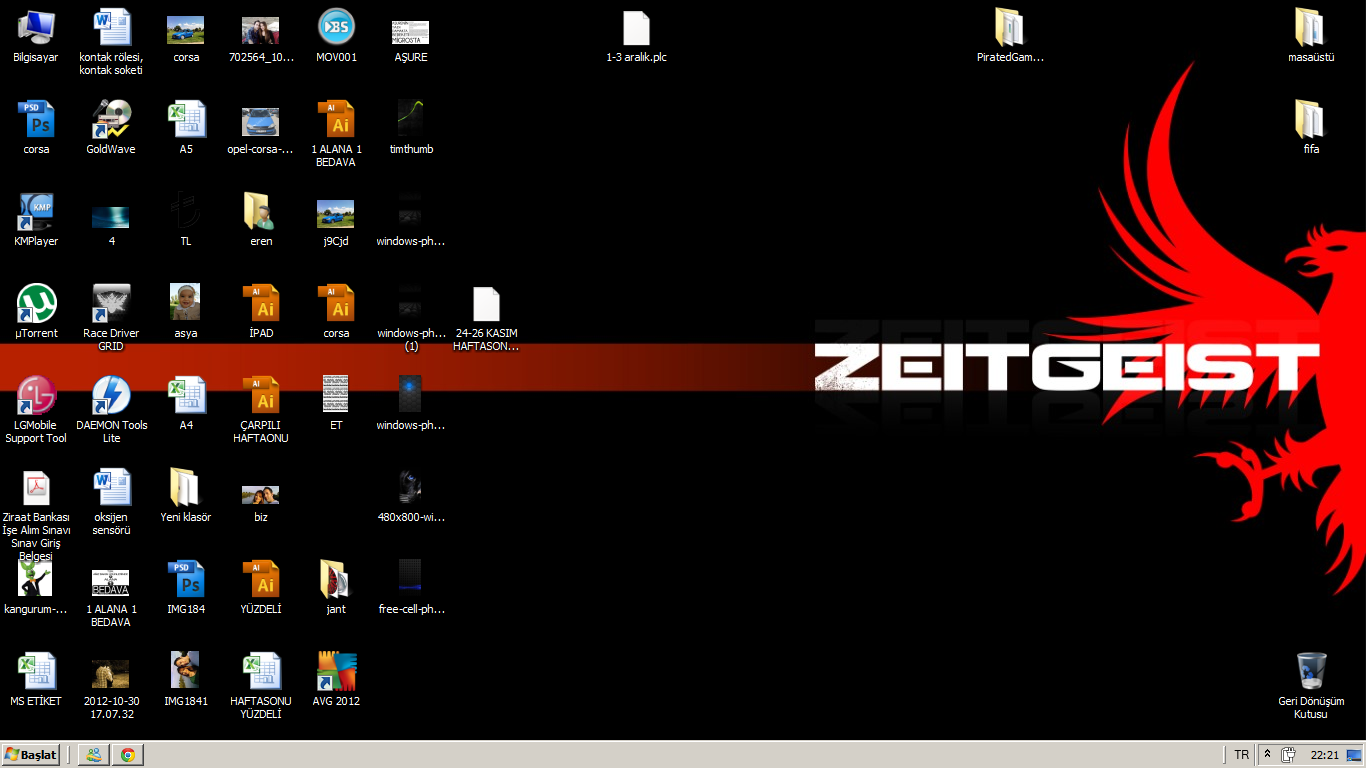The height and width of the screenshot is (768, 1366).
Task: Click the show desktop tray icon
Action: [1353, 755]
